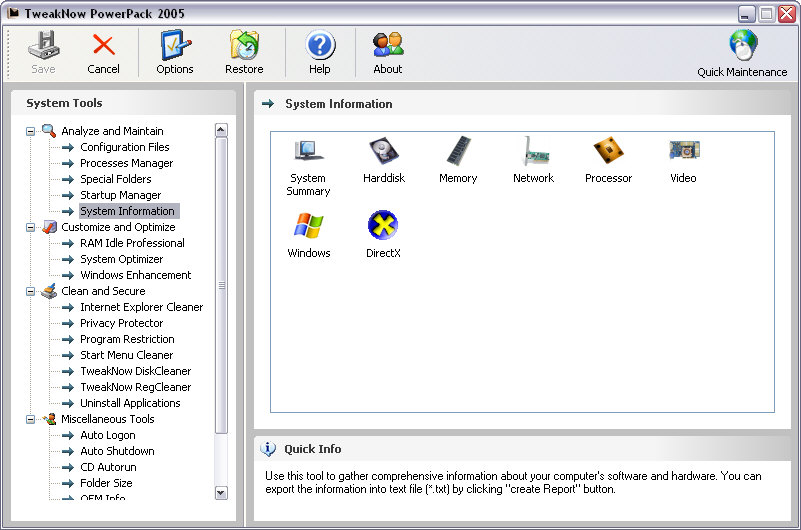Viewport: 801px width, 530px height.
Task: Click the Save toolbar icon
Action: click(x=43, y=45)
